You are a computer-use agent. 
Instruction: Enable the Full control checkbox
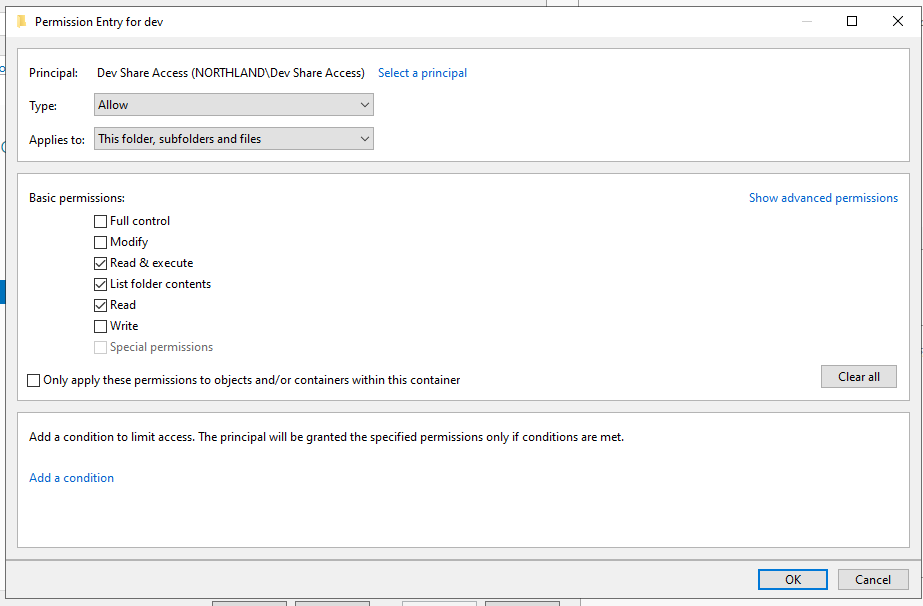(100, 221)
